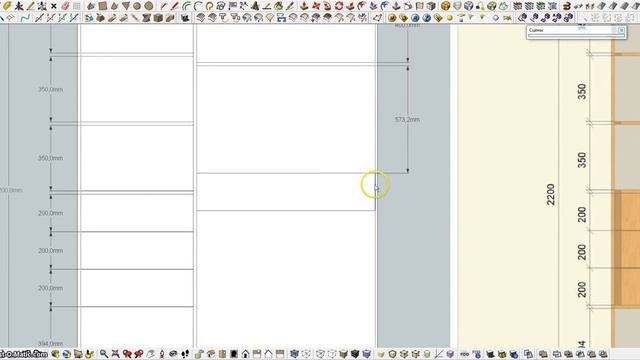Viewport: 640px width, 360px height.
Task: Choose the tan square Rectangle shape tool
Action: pyautogui.click(x=103, y=6)
